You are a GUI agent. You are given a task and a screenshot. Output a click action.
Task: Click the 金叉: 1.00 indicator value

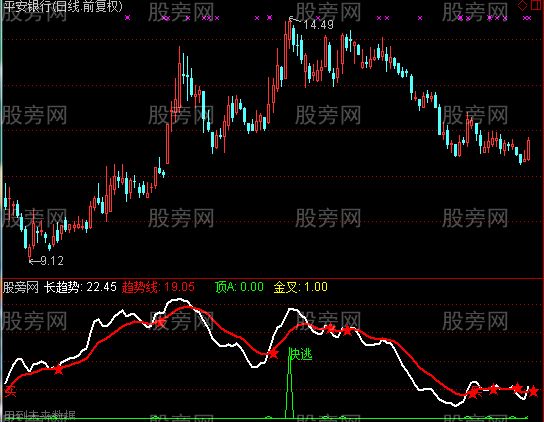click(x=300, y=287)
